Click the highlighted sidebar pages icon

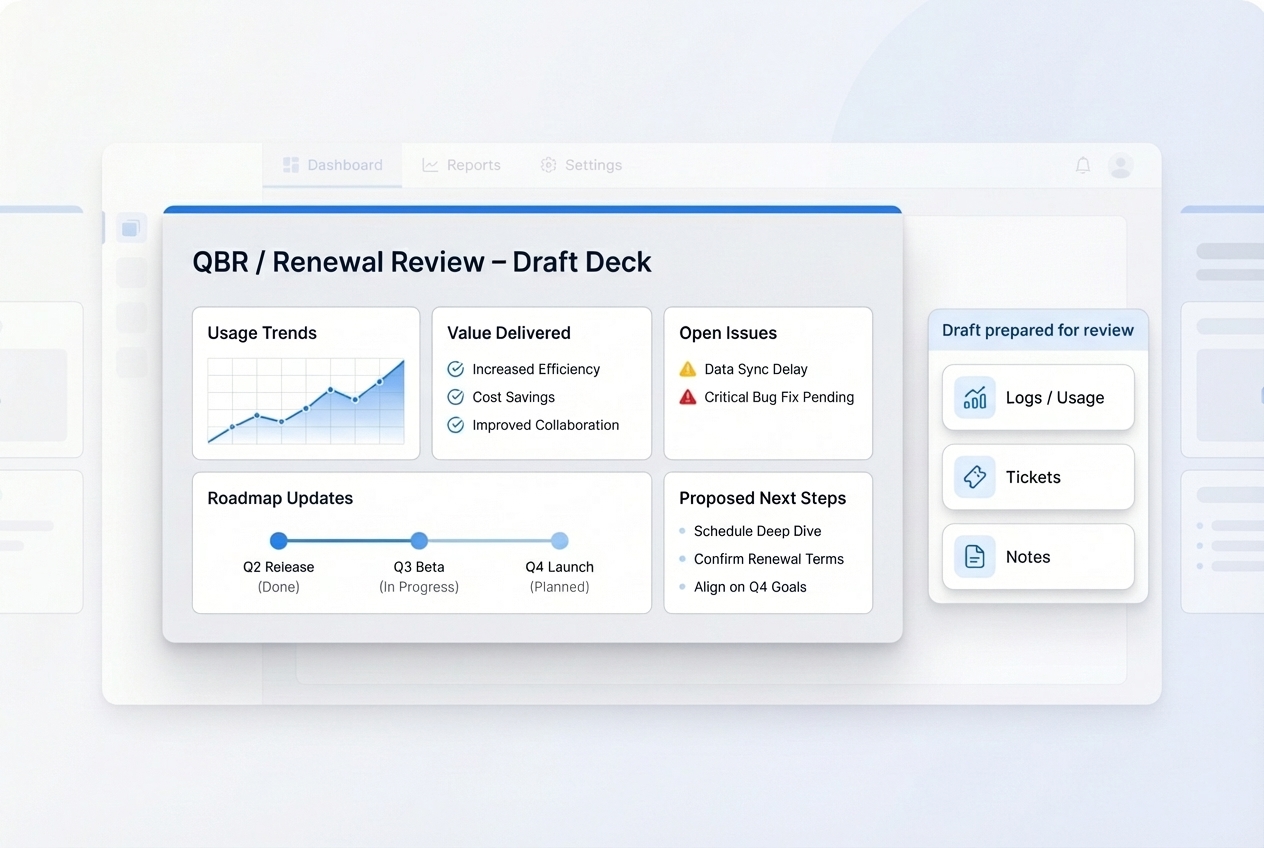coord(130,229)
